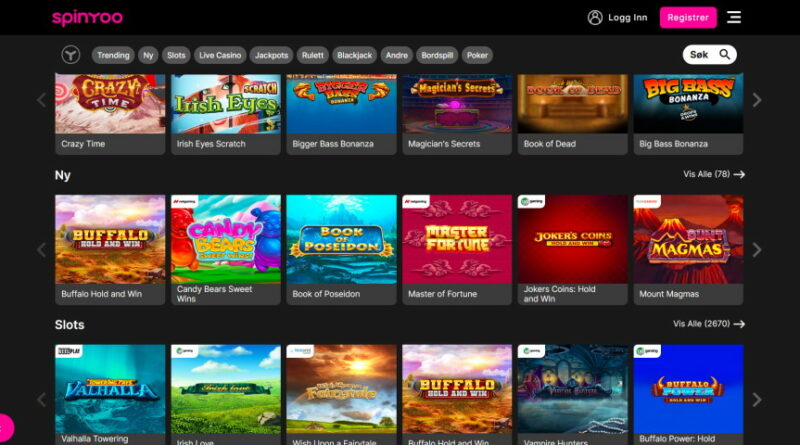Click the user profile icon beside Logg Inn
This screenshot has height=445, width=800.
pos(595,17)
